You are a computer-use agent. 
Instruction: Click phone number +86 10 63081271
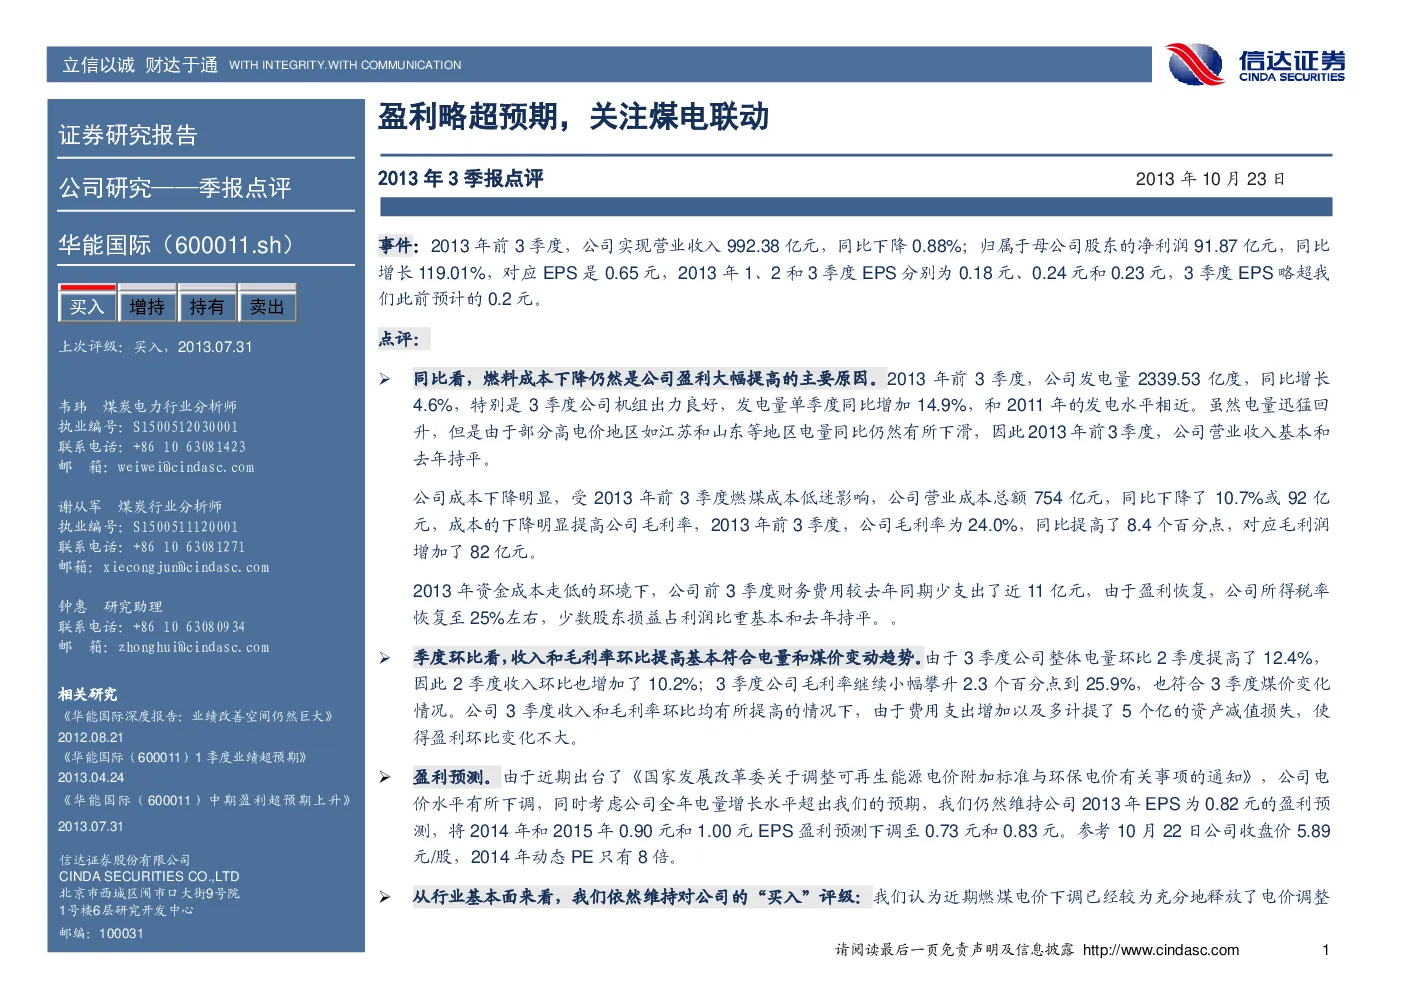point(189,547)
